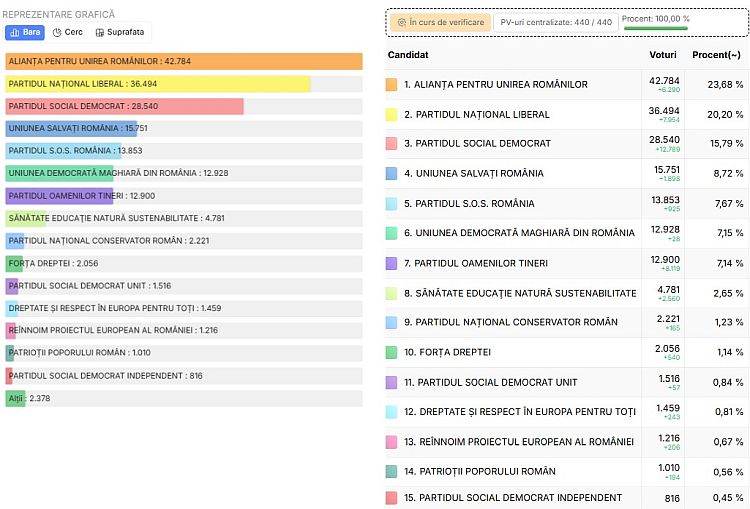Click the pie chart icon beside Cerc
The image size is (750, 509).
coord(57,33)
